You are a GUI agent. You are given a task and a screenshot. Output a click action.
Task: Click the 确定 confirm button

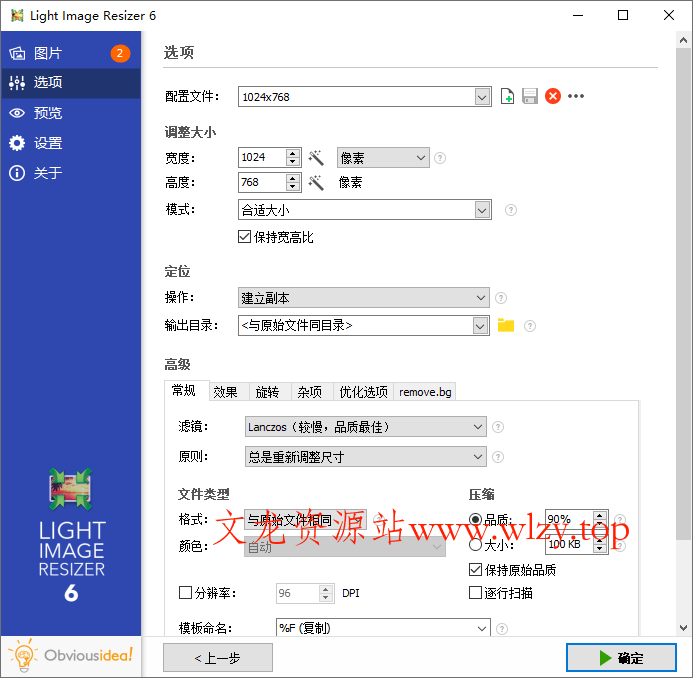pyautogui.click(x=621, y=658)
